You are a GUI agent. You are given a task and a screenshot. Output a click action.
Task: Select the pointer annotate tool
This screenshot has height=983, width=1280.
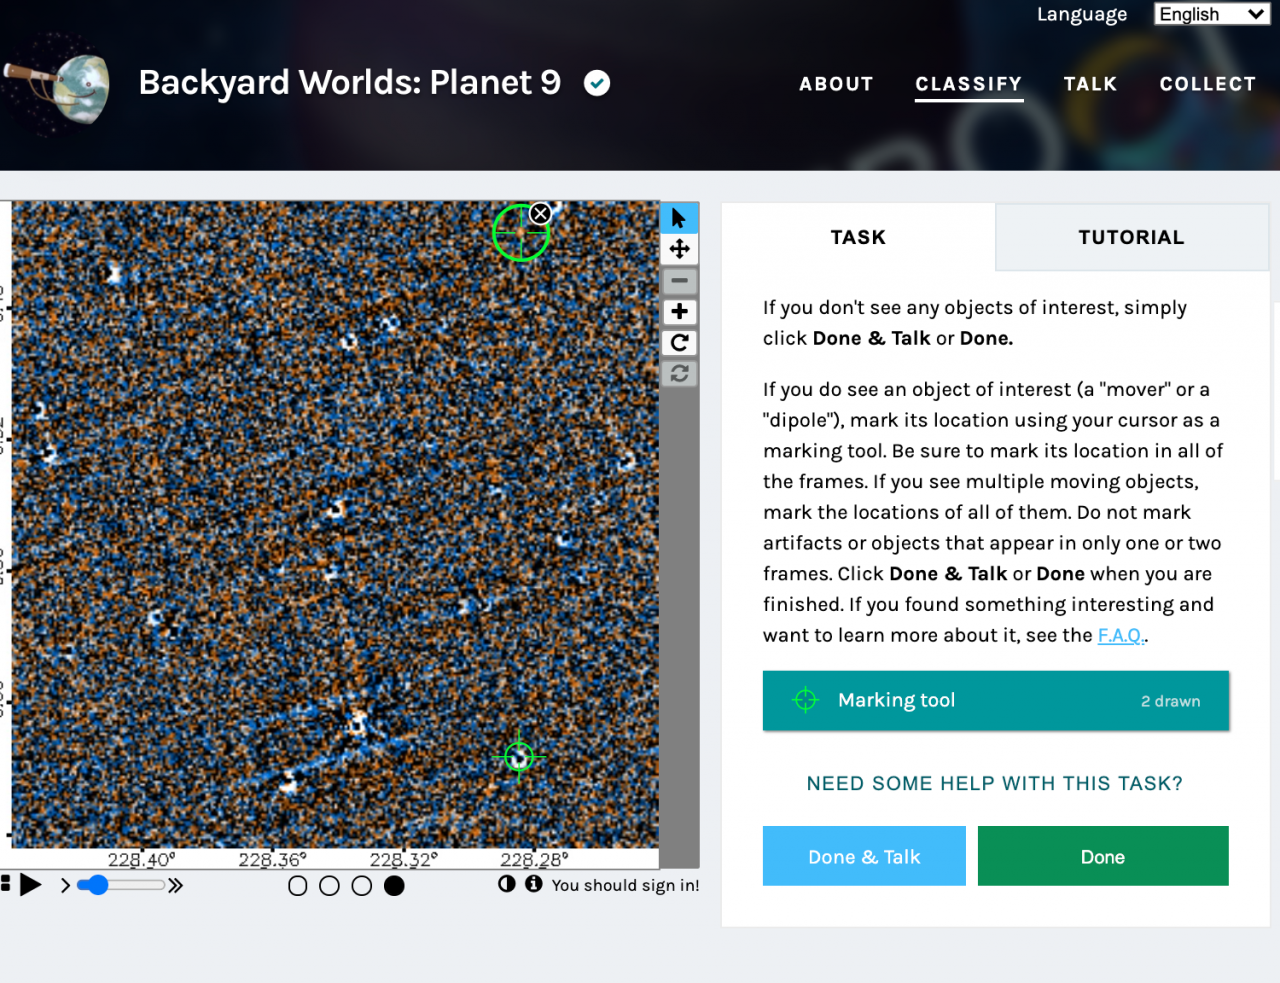679,218
